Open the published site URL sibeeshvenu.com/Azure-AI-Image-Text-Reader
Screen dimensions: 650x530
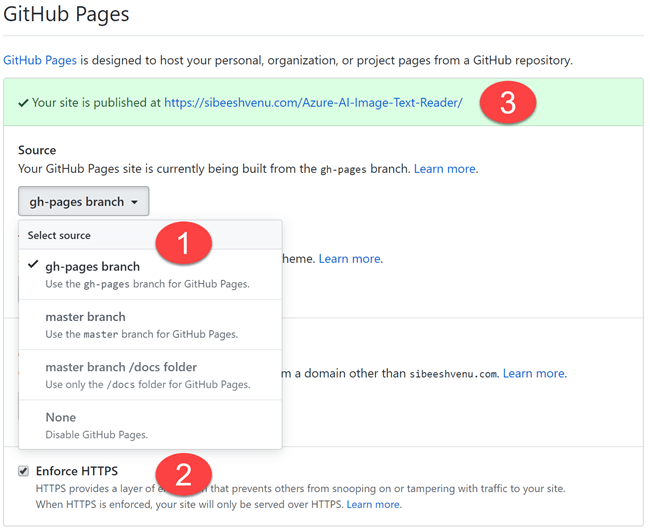coord(313,102)
